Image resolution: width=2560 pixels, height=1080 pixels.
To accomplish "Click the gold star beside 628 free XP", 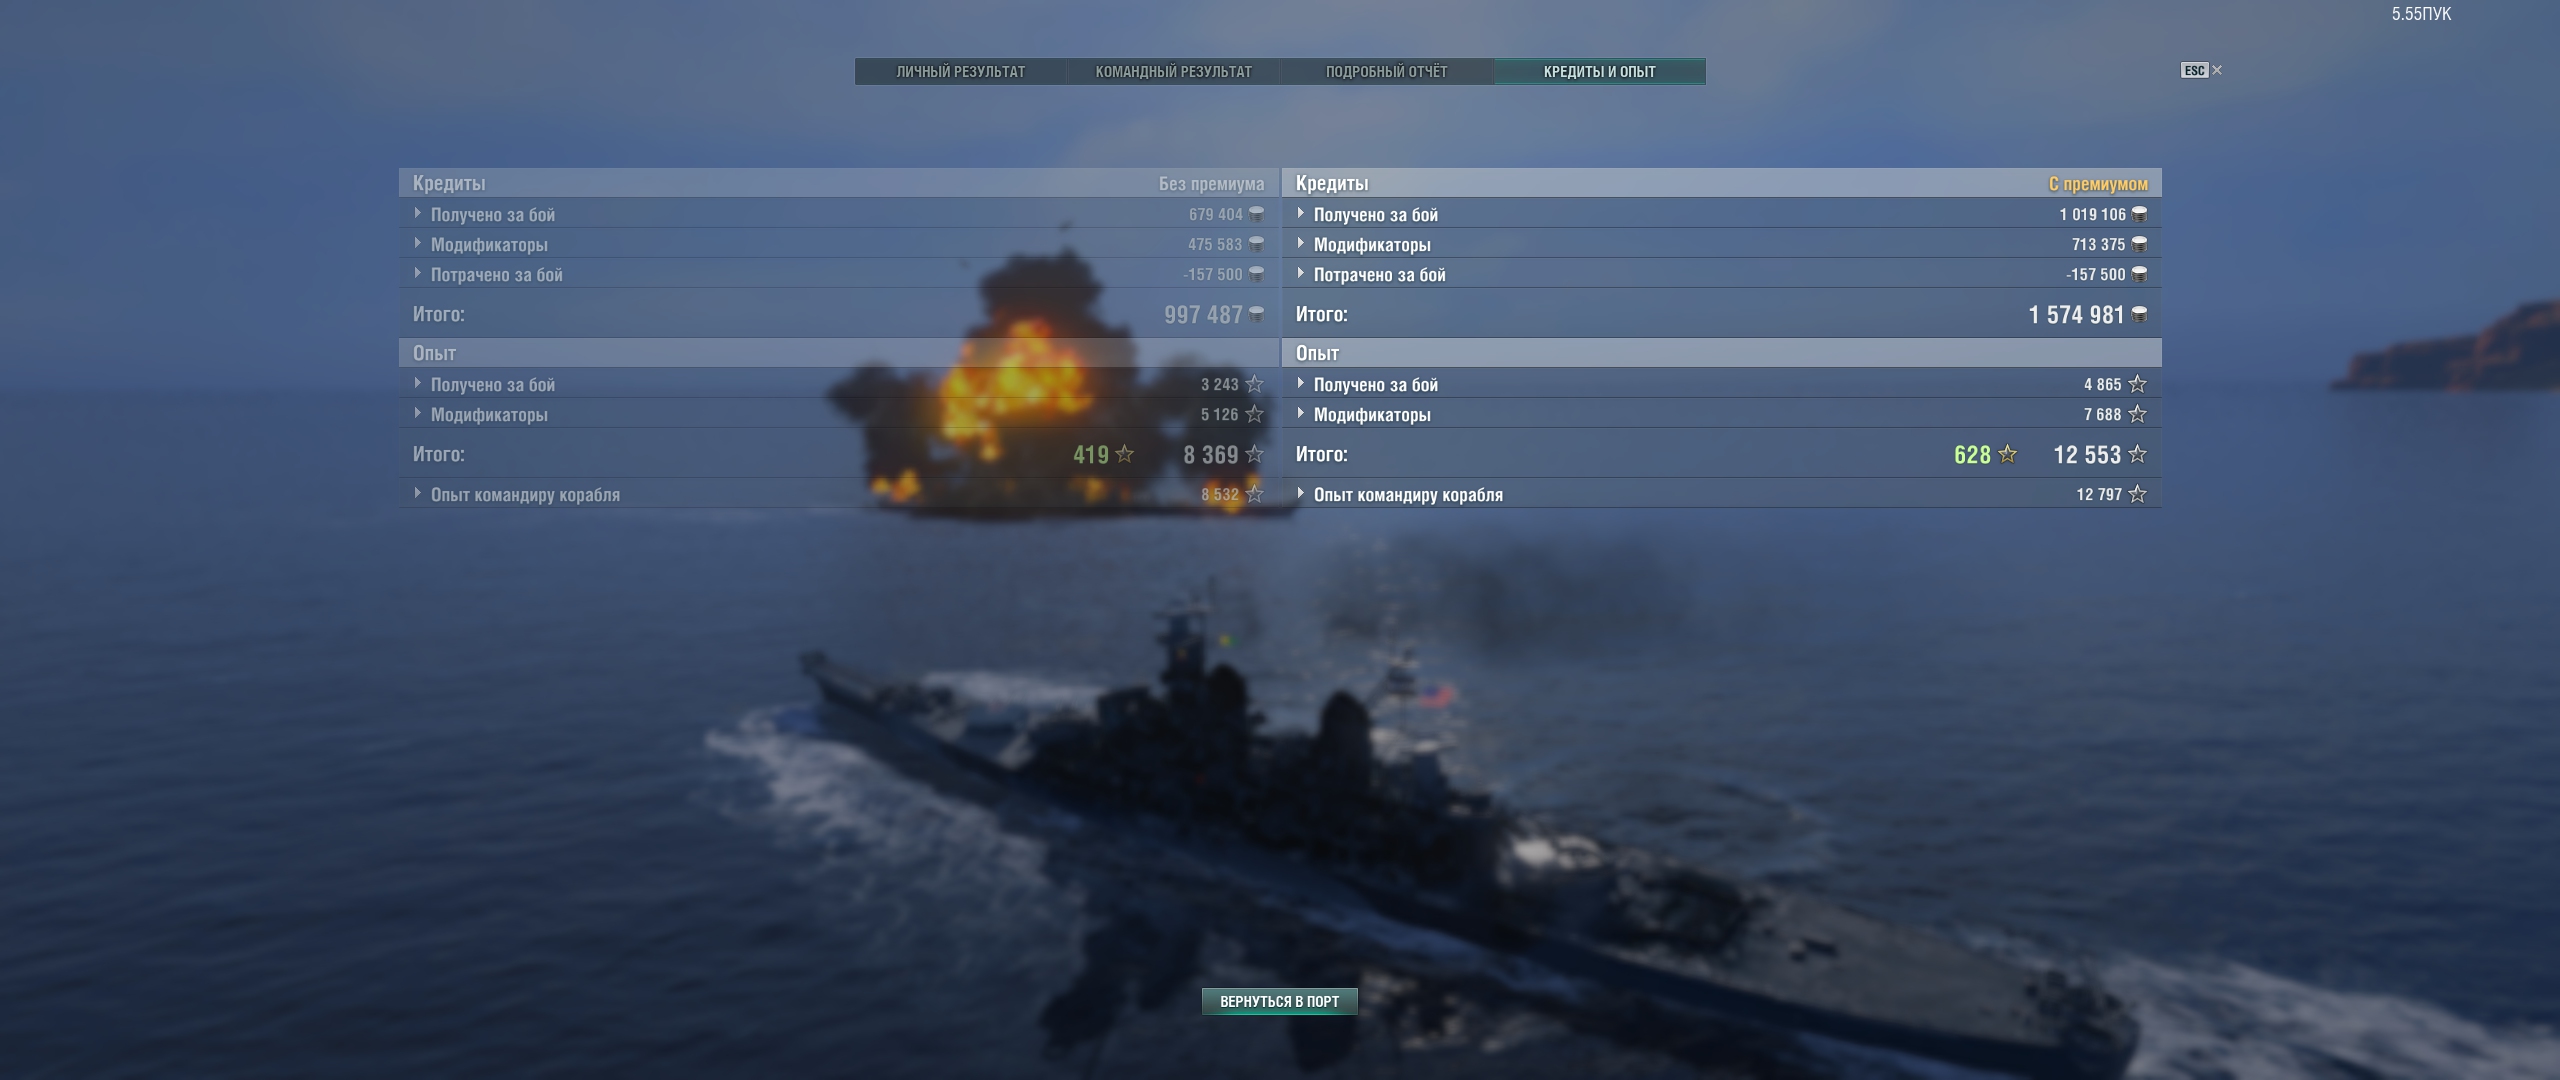I will [x=2007, y=454].
